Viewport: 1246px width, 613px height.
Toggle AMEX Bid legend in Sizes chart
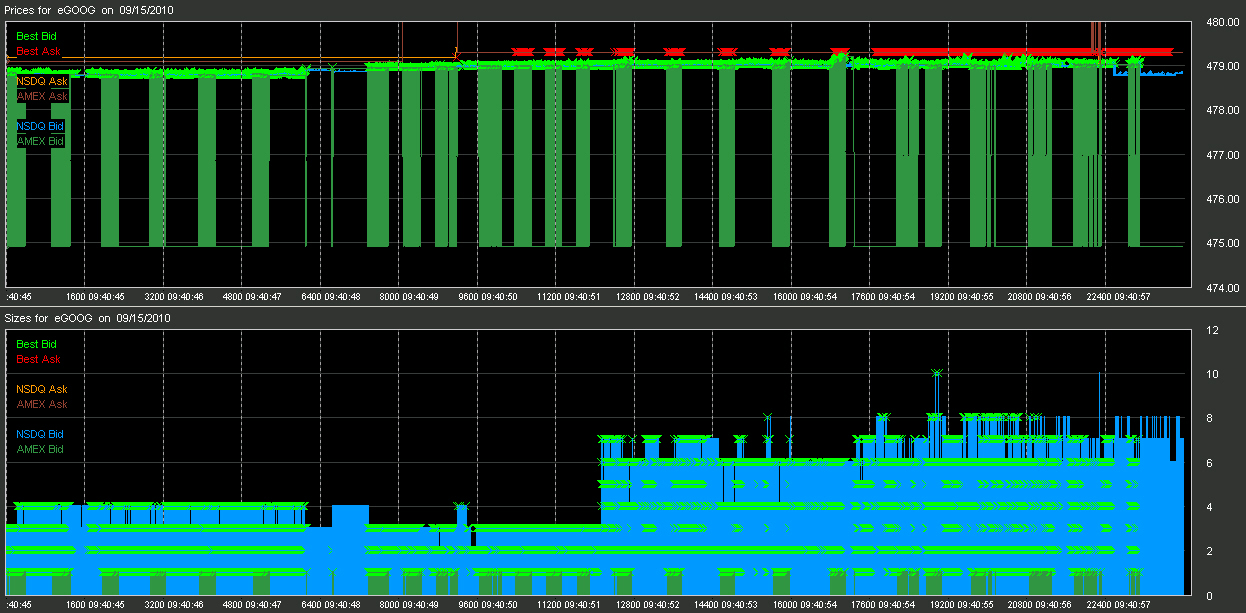40,449
